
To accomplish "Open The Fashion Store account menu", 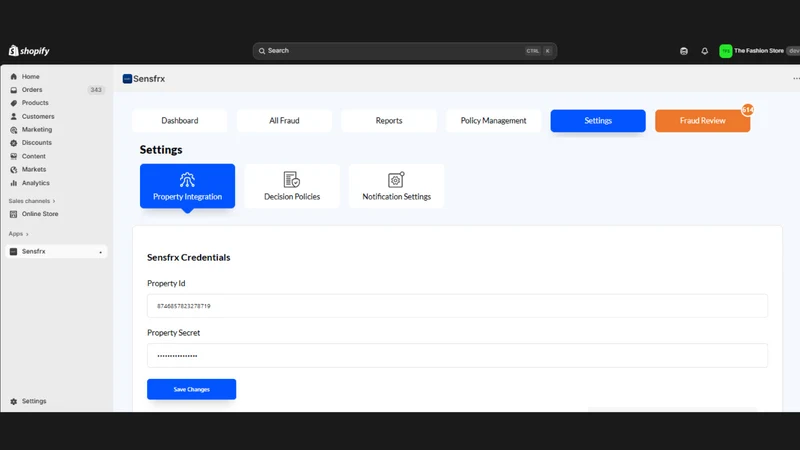I will coord(759,51).
